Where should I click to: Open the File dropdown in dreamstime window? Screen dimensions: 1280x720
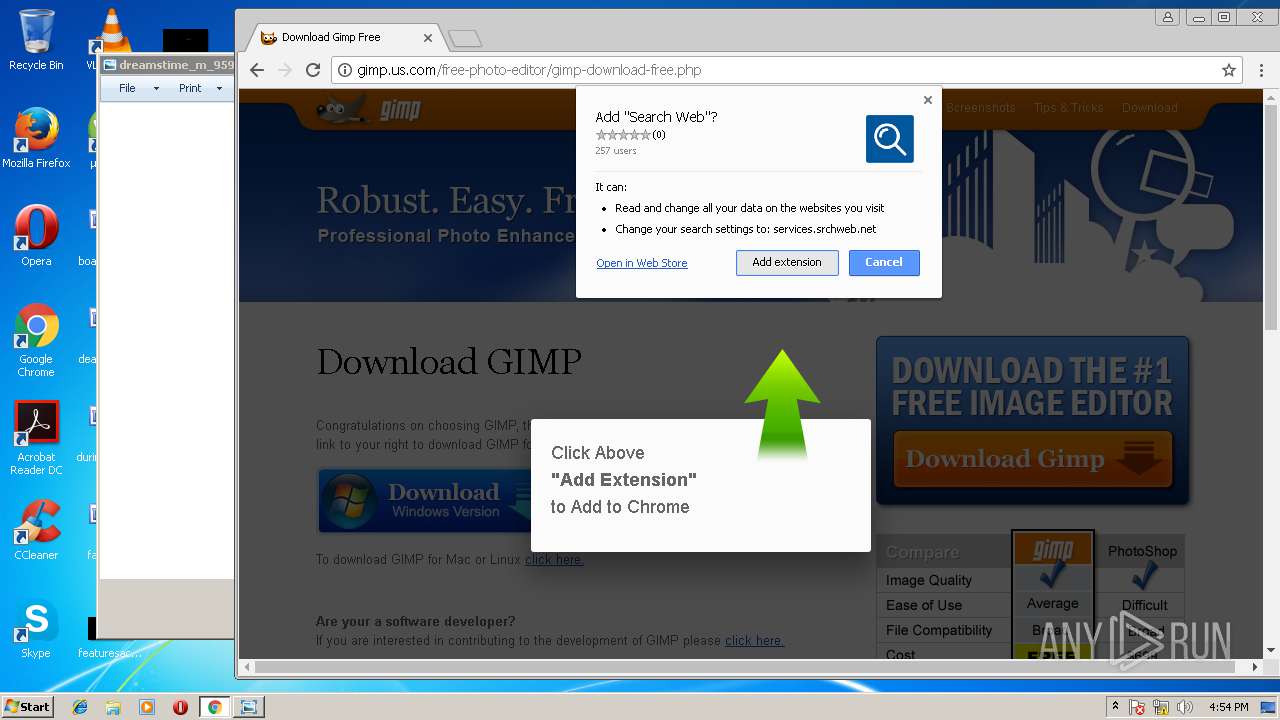138,88
